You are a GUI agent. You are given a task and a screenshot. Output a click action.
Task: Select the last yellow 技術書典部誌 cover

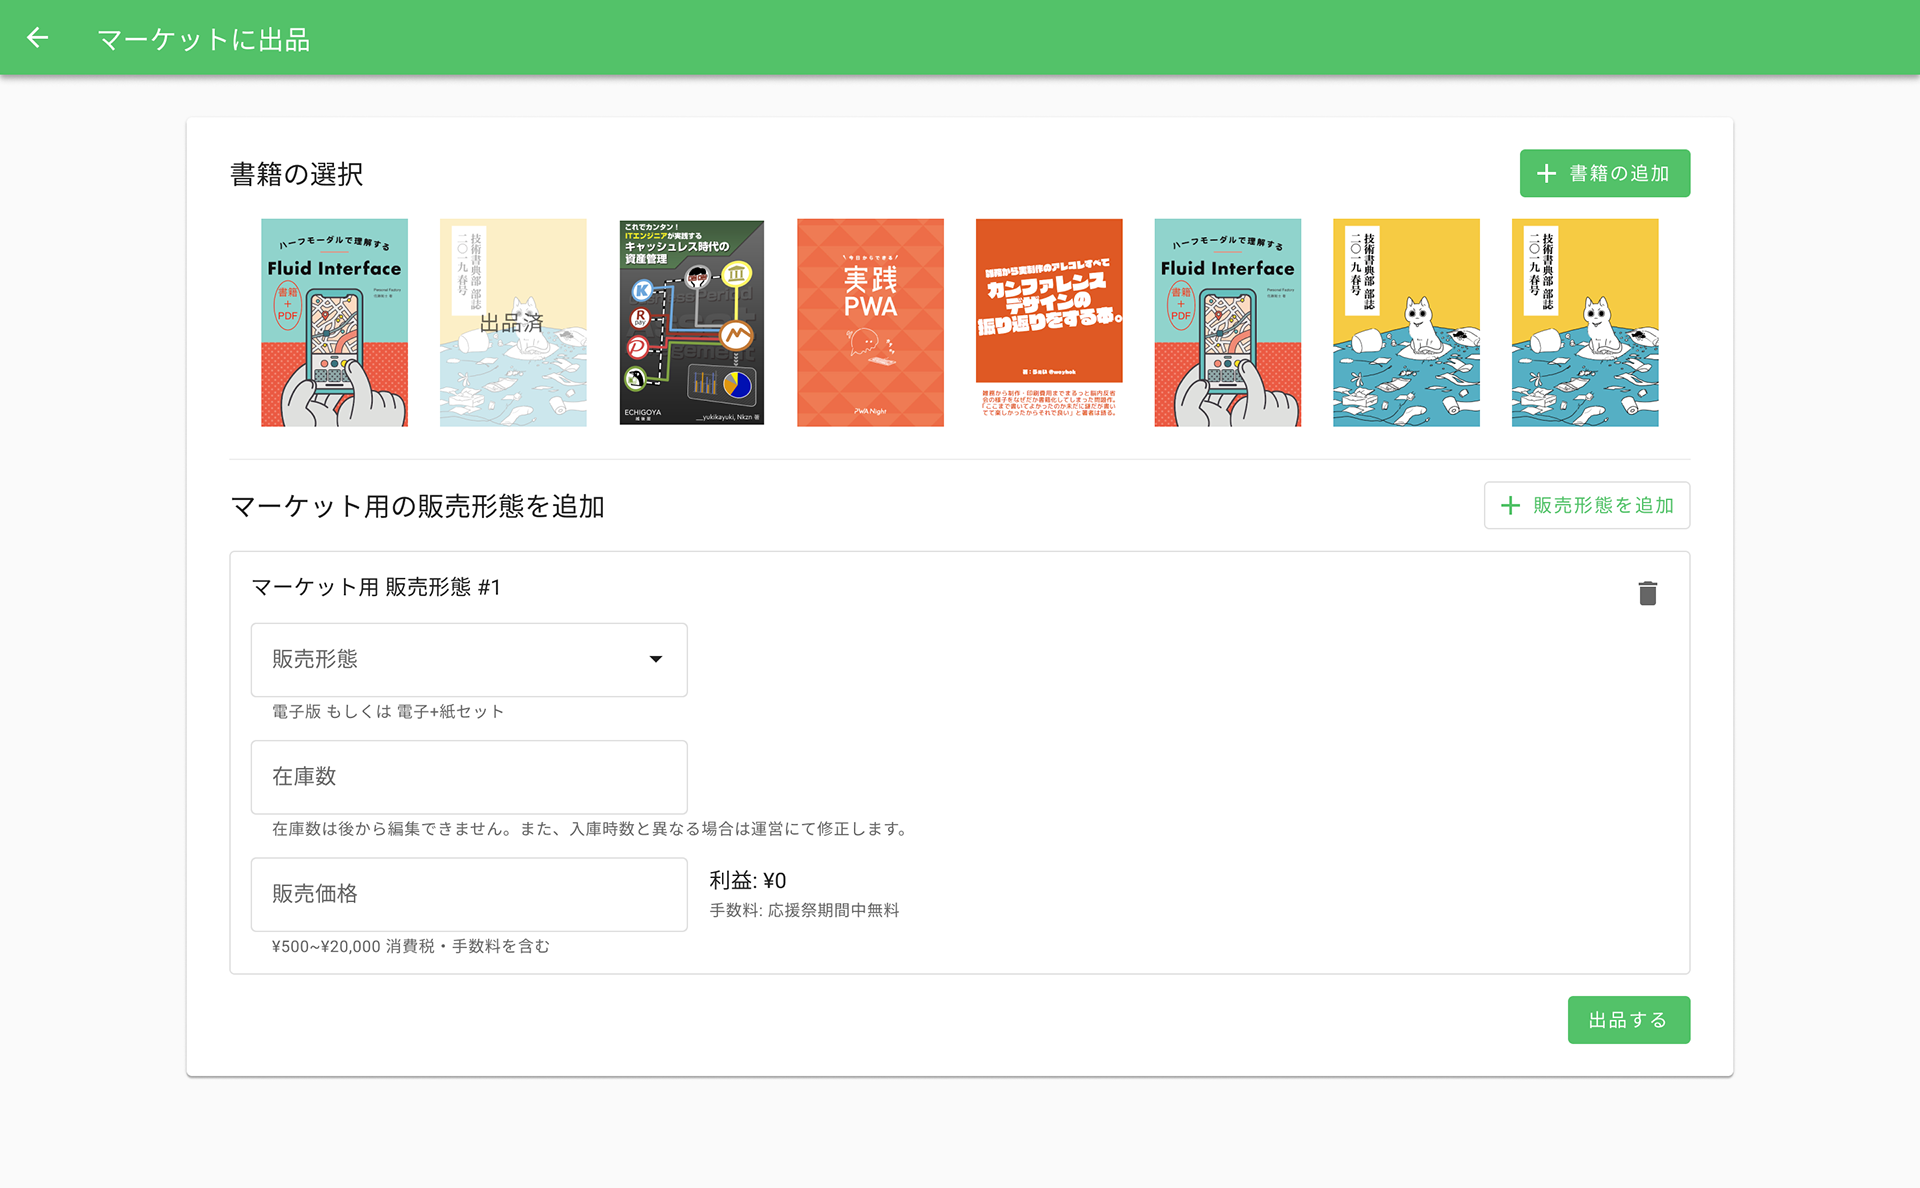point(1584,323)
